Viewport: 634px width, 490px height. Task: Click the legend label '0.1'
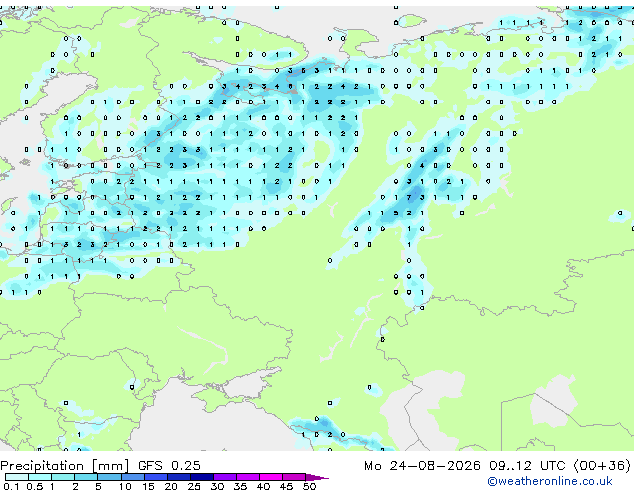pos(11,486)
